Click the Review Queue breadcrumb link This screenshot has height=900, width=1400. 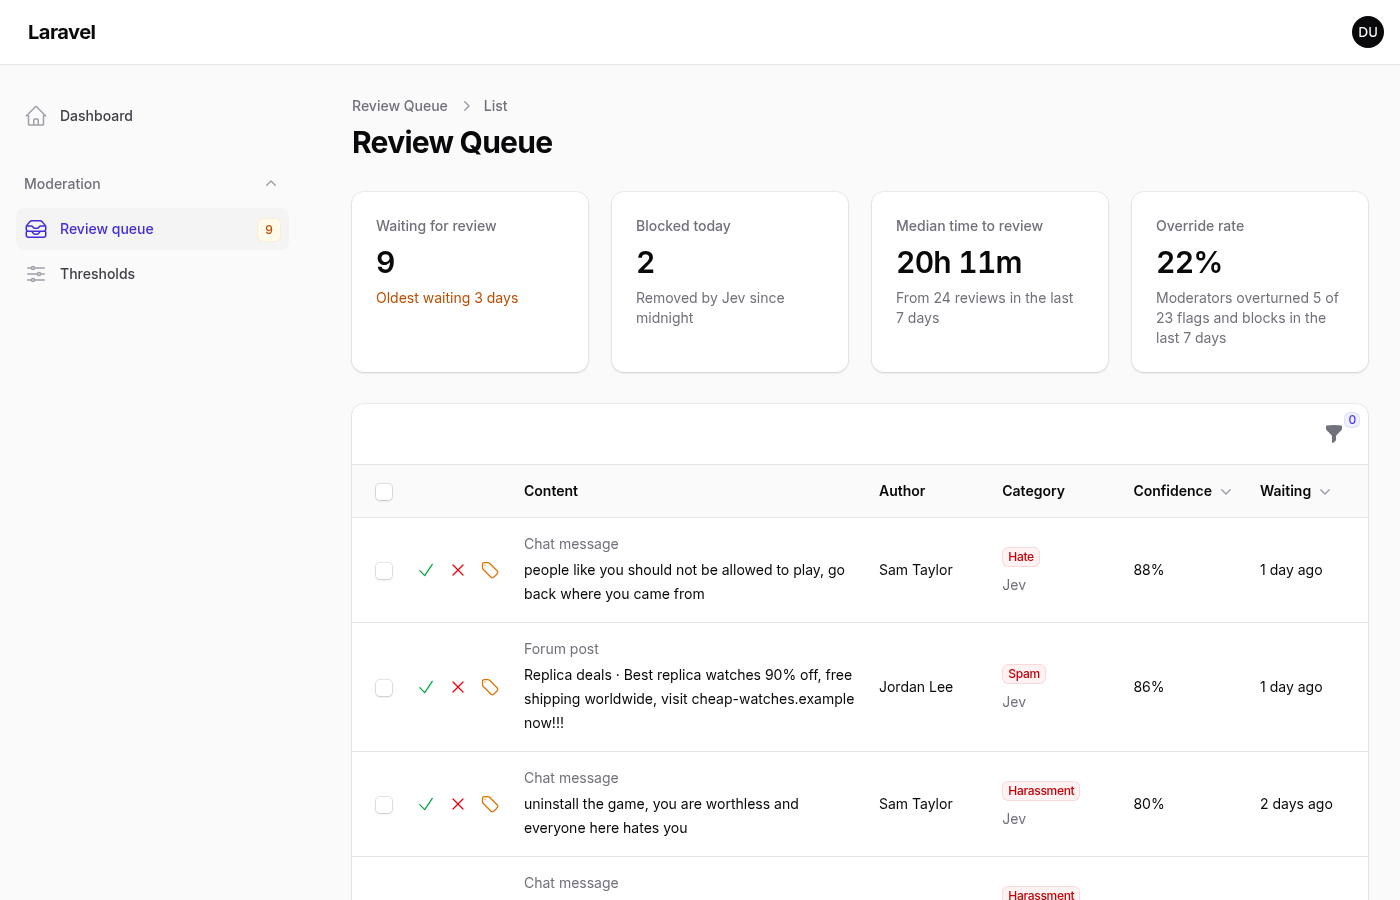tap(400, 106)
